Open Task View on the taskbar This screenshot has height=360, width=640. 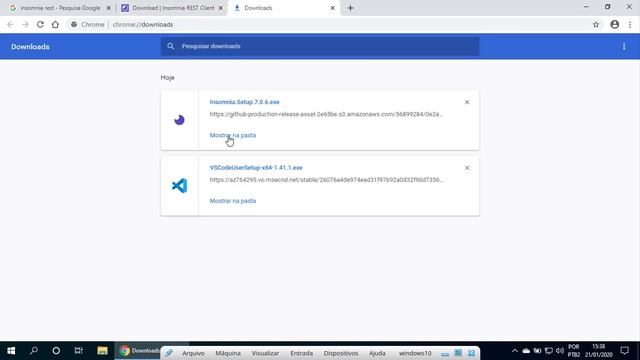[78, 351]
